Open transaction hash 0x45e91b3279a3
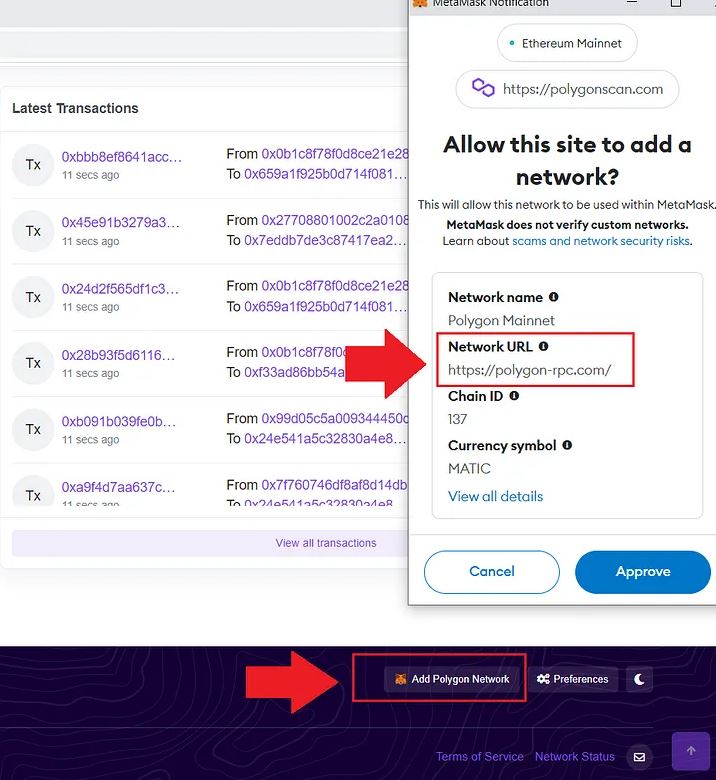Image resolution: width=716 pixels, height=780 pixels. pyautogui.click(x=120, y=222)
